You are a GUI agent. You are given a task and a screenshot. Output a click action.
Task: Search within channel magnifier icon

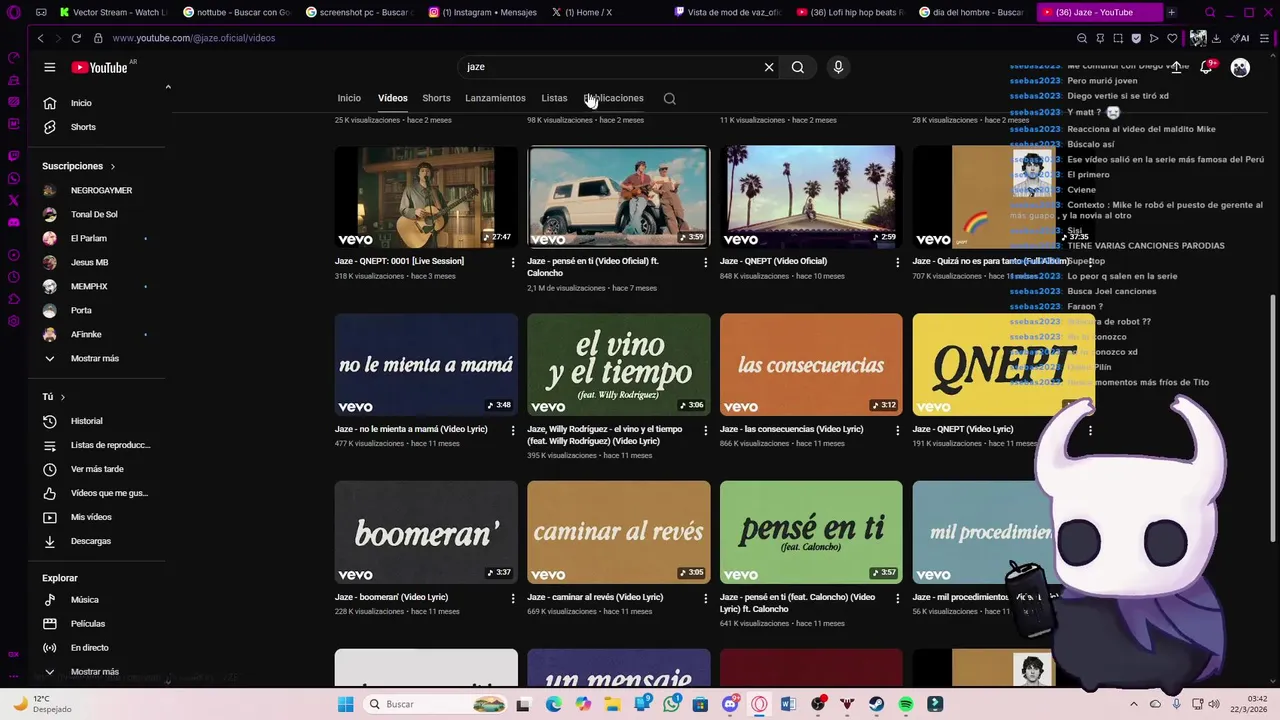point(670,98)
